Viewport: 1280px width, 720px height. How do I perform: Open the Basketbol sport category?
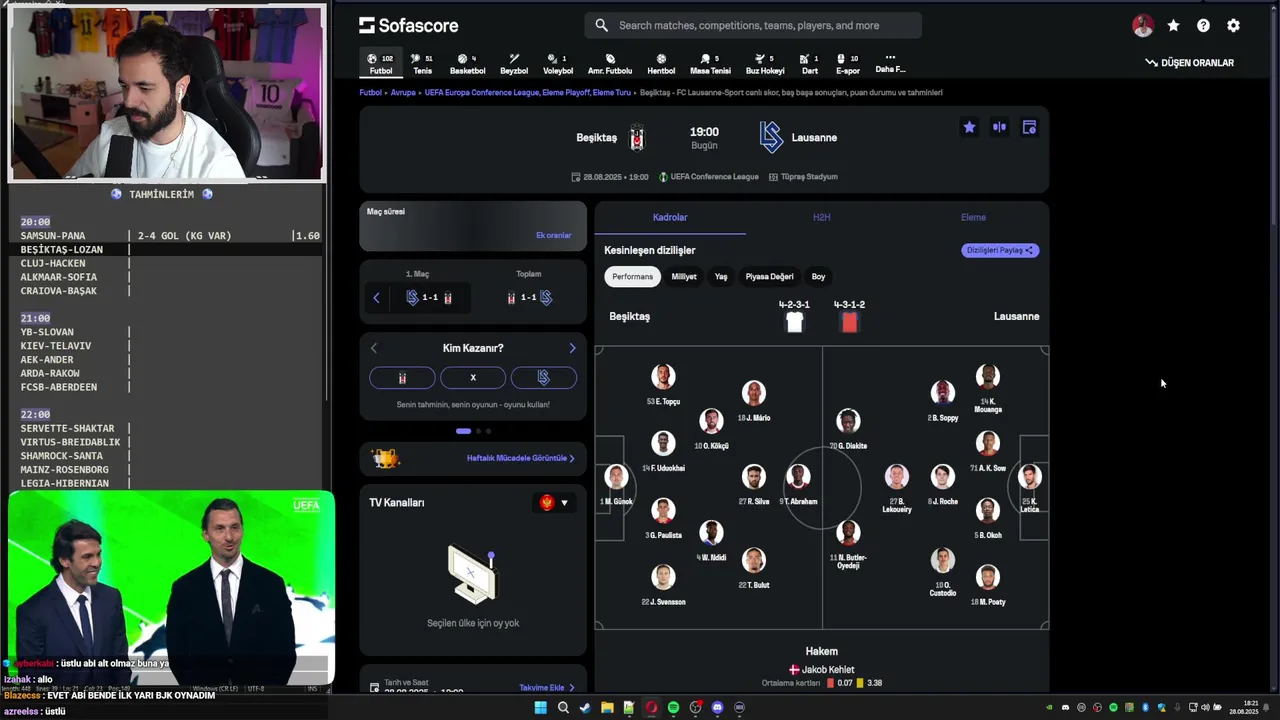pos(467,64)
